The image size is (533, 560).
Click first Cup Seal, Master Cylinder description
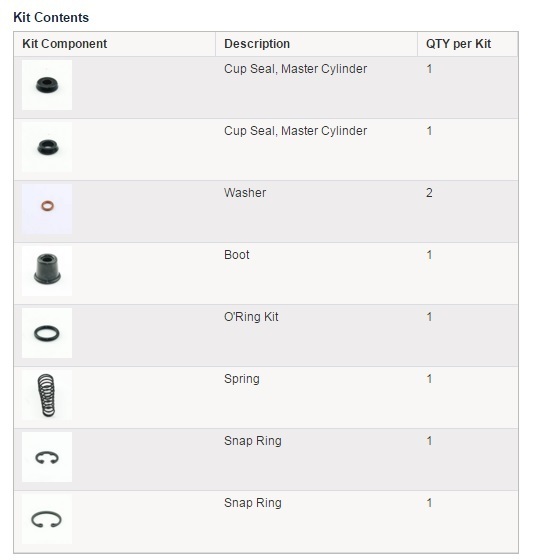pos(295,69)
